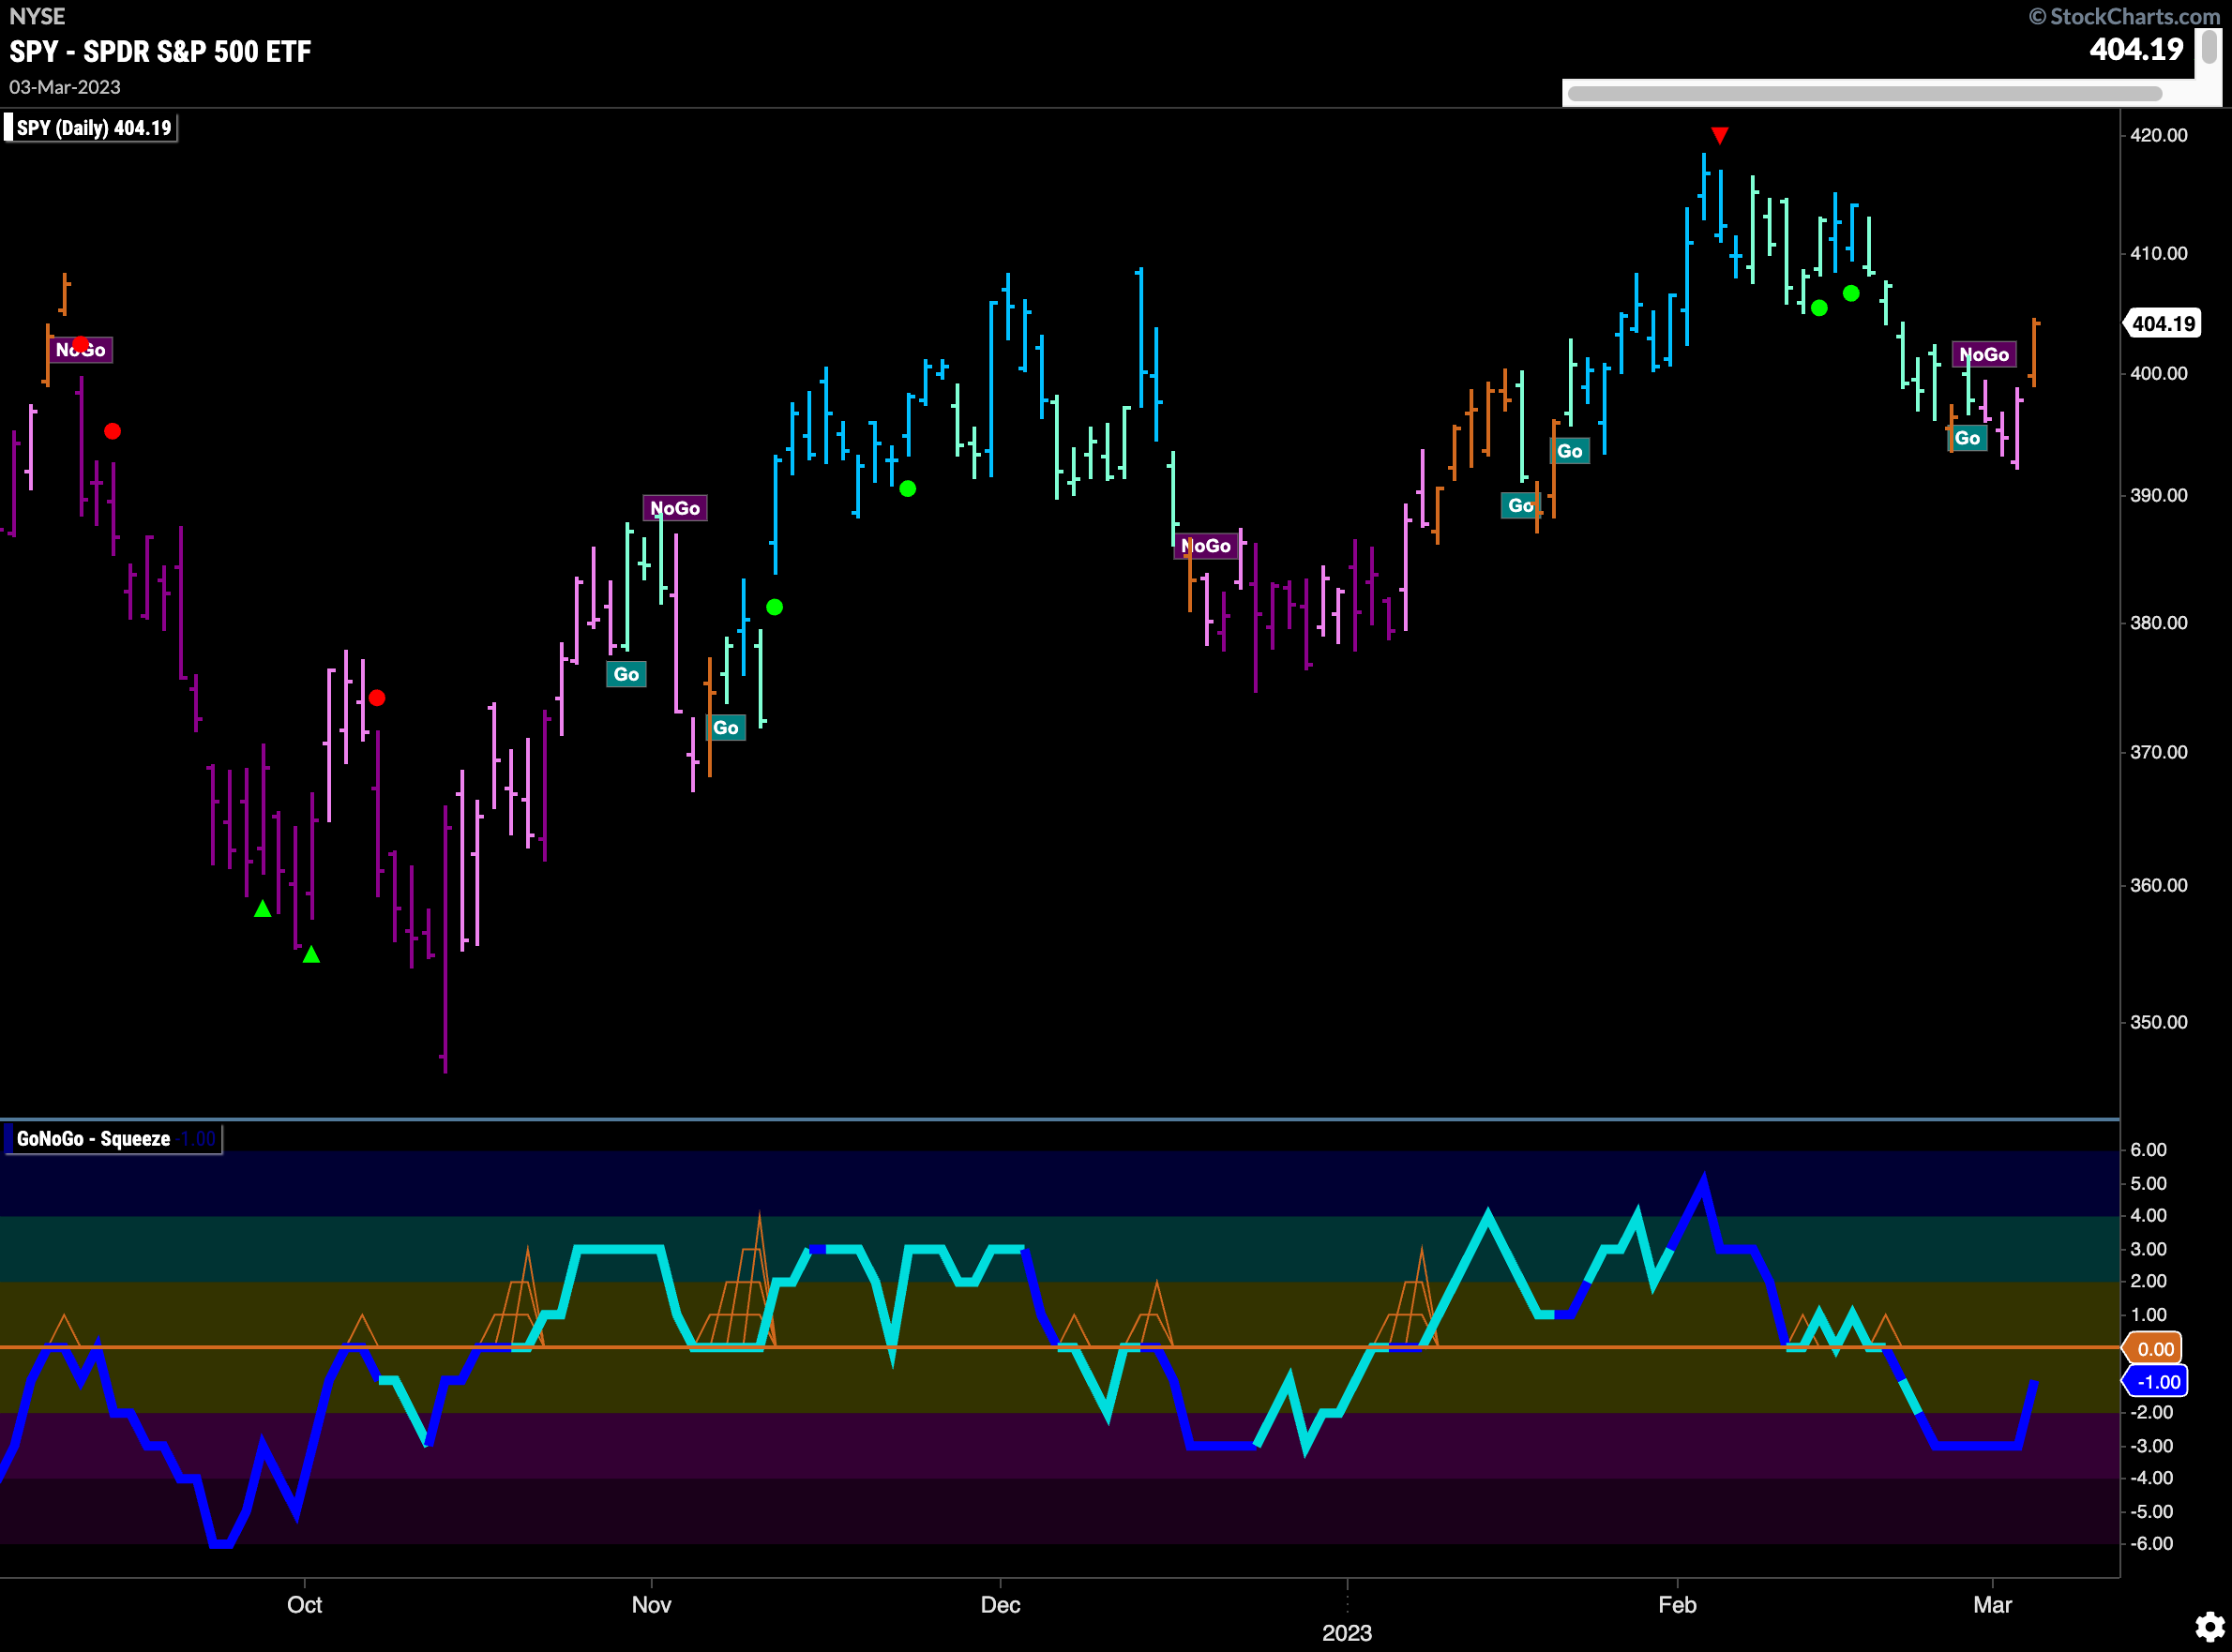Click the Go flag near the 390 level in January
The height and width of the screenshot is (1652, 2232).
coord(1520,506)
